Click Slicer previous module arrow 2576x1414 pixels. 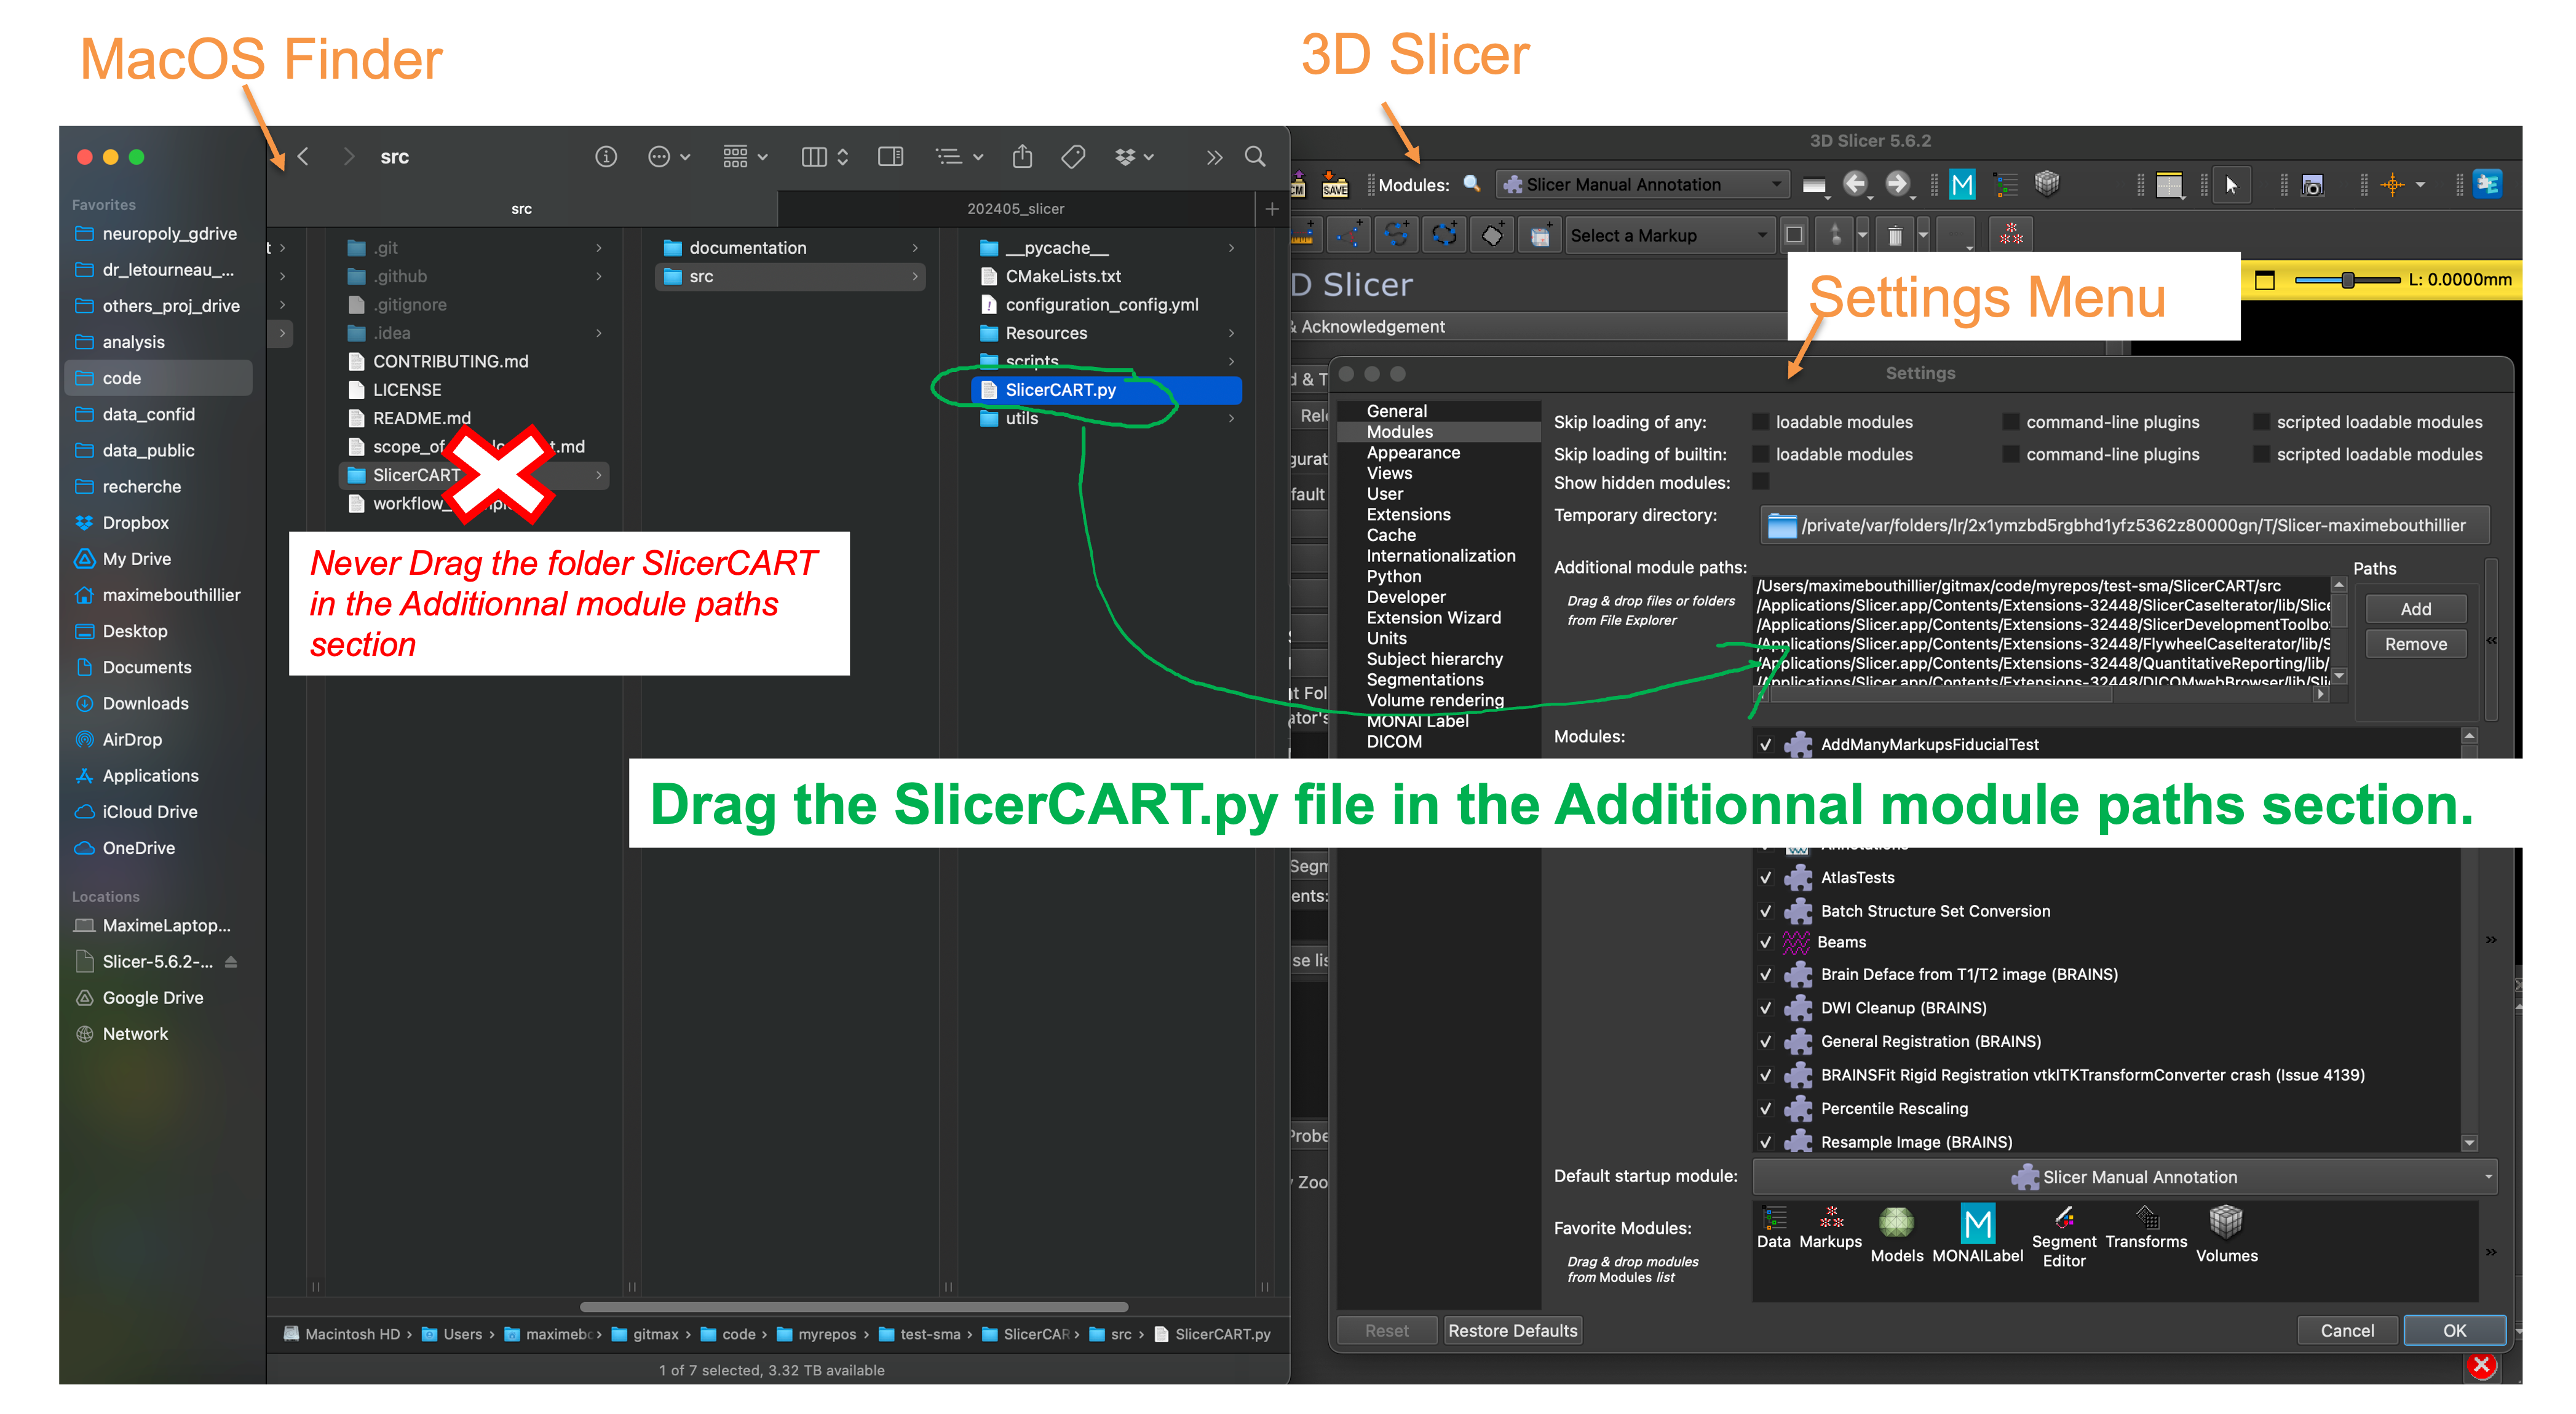coord(1855,184)
